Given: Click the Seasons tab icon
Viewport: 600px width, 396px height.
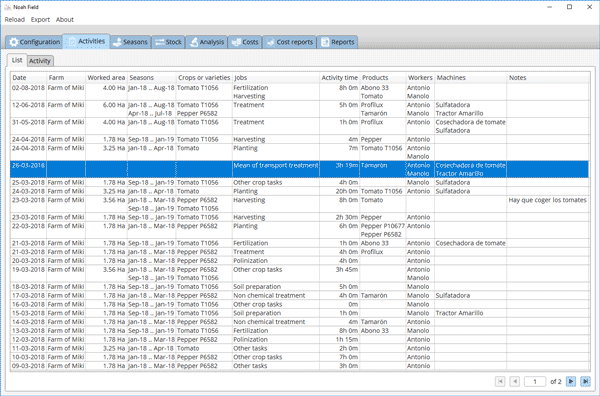Looking at the screenshot, I should (117, 42).
